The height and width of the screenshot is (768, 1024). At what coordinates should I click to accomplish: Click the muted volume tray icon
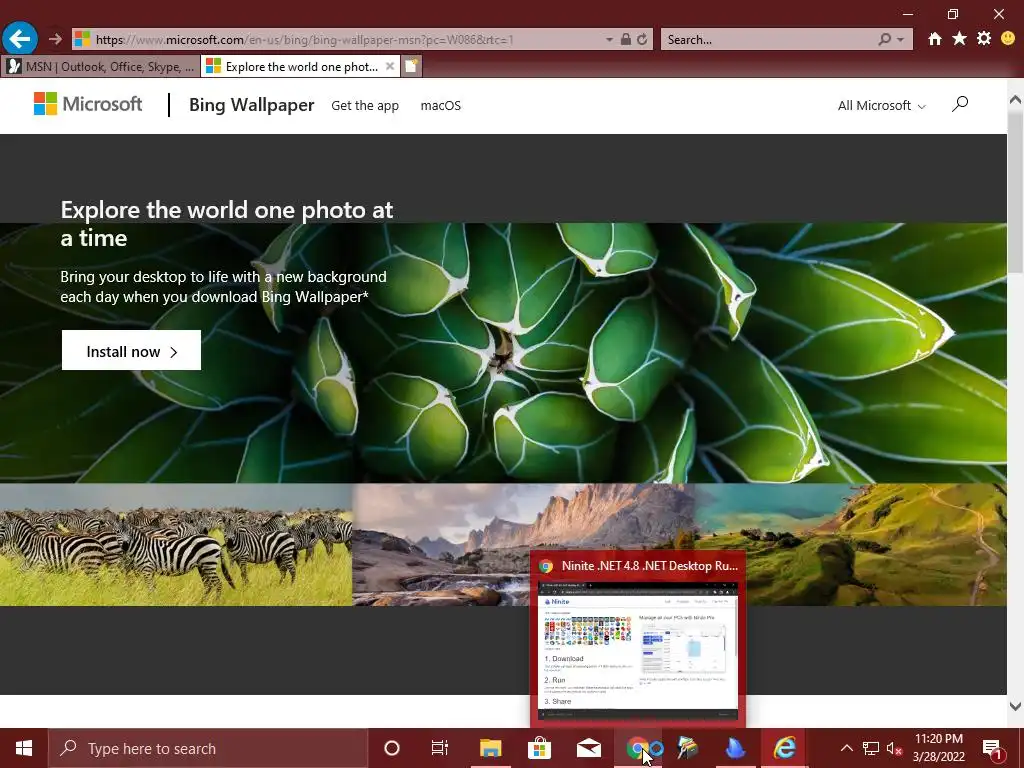coord(895,748)
